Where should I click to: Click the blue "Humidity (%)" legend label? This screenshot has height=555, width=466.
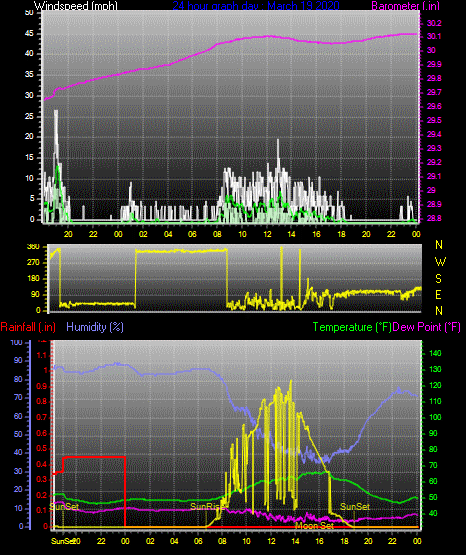point(95,327)
